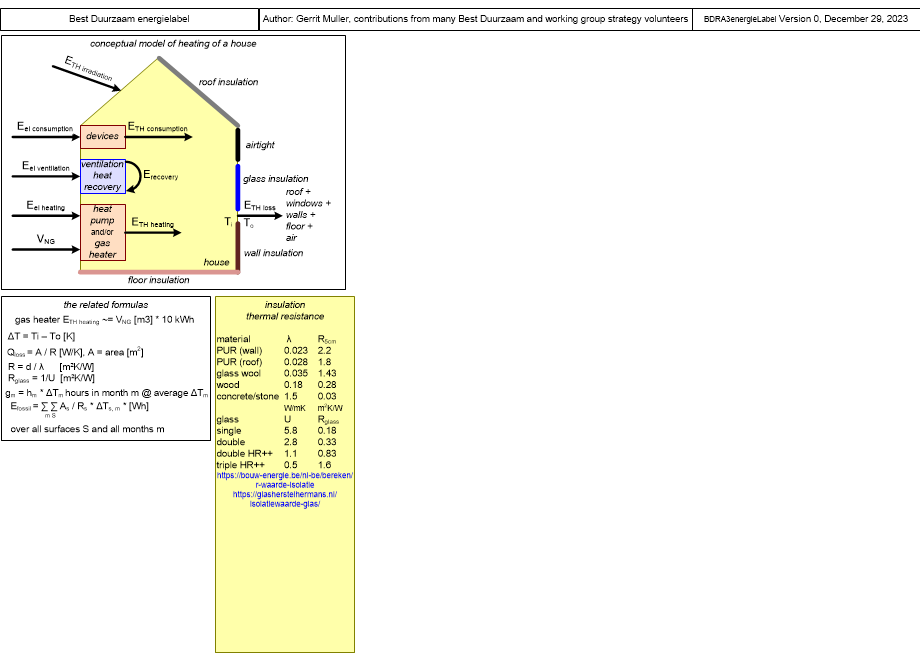The image size is (920, 660).
Task: Click the "E el ventilation" arrow label
Action: [46, 167]
